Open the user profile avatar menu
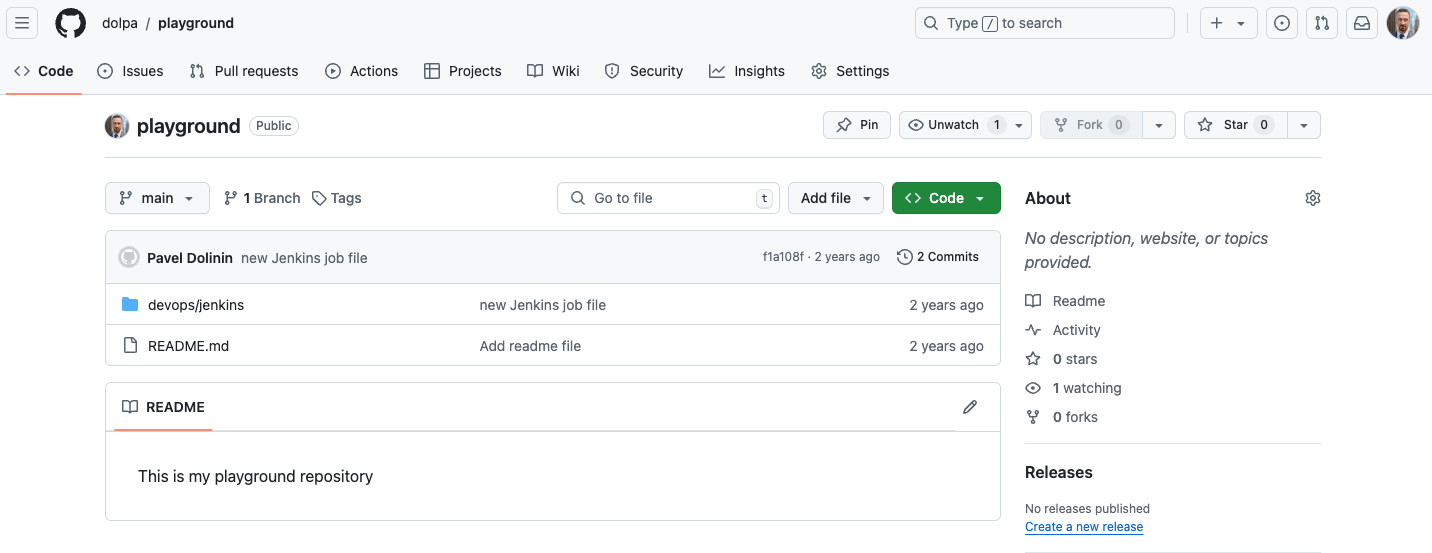 pyautogui.click(x=1402, y=23)
